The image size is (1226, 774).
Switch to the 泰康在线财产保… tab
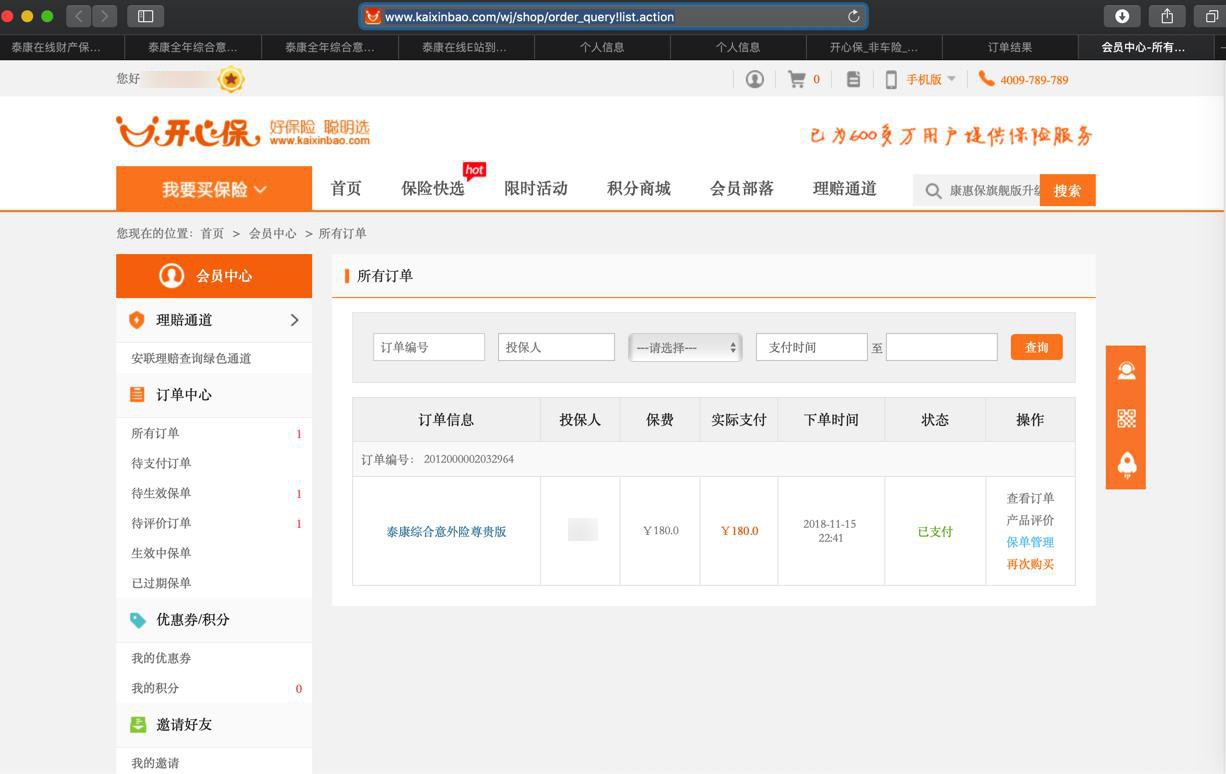click(57, 47)
